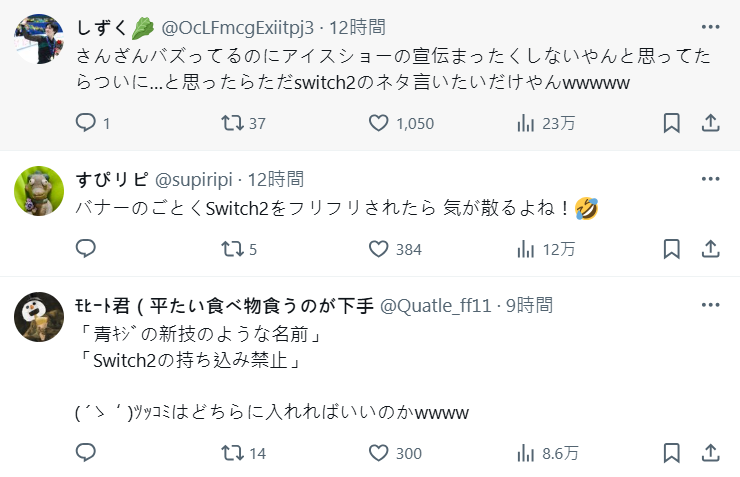
Task: Like Quatle_ff11's tweet with 300 likes
Action: pyautogui.click(x=379, y=453)
